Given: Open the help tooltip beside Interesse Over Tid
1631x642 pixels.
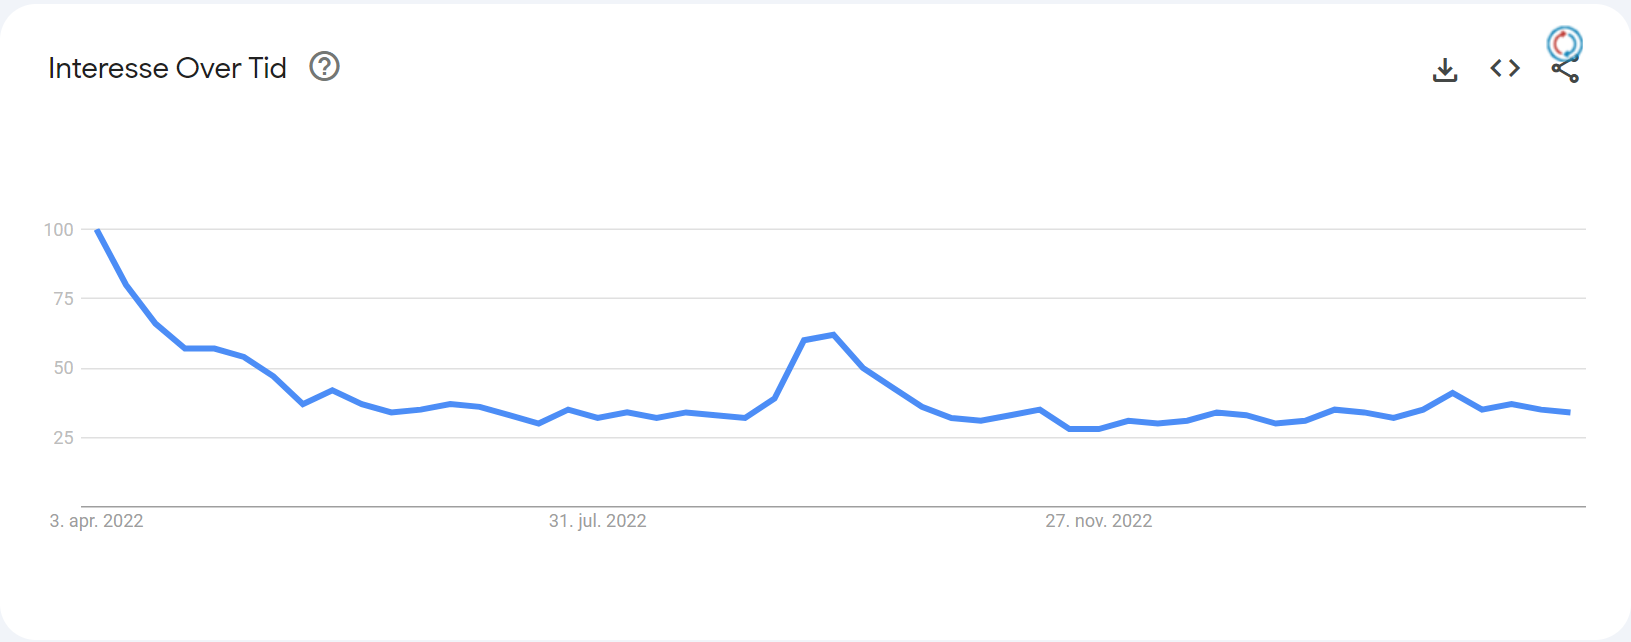Looking at the screenshot, I should [x=324, y=67].
